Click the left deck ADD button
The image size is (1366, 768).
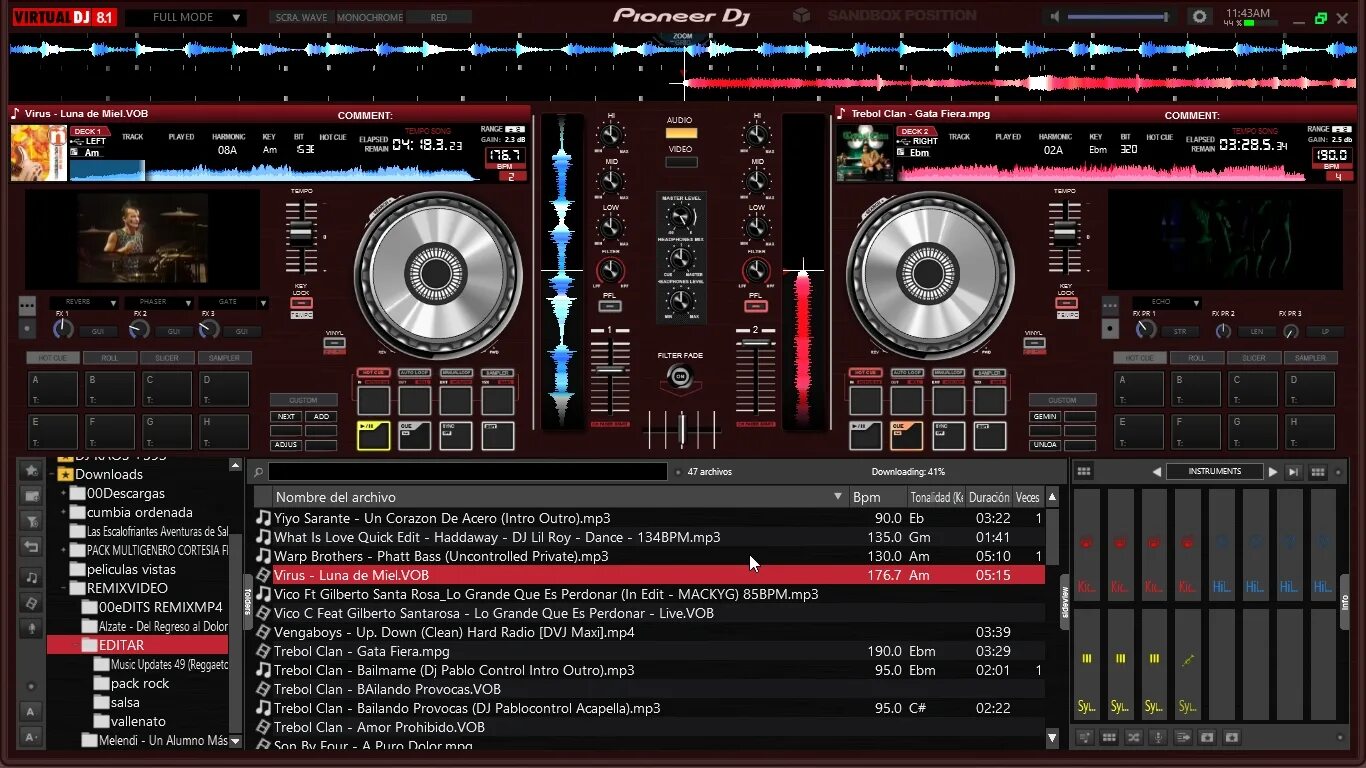tap(321, 416)
